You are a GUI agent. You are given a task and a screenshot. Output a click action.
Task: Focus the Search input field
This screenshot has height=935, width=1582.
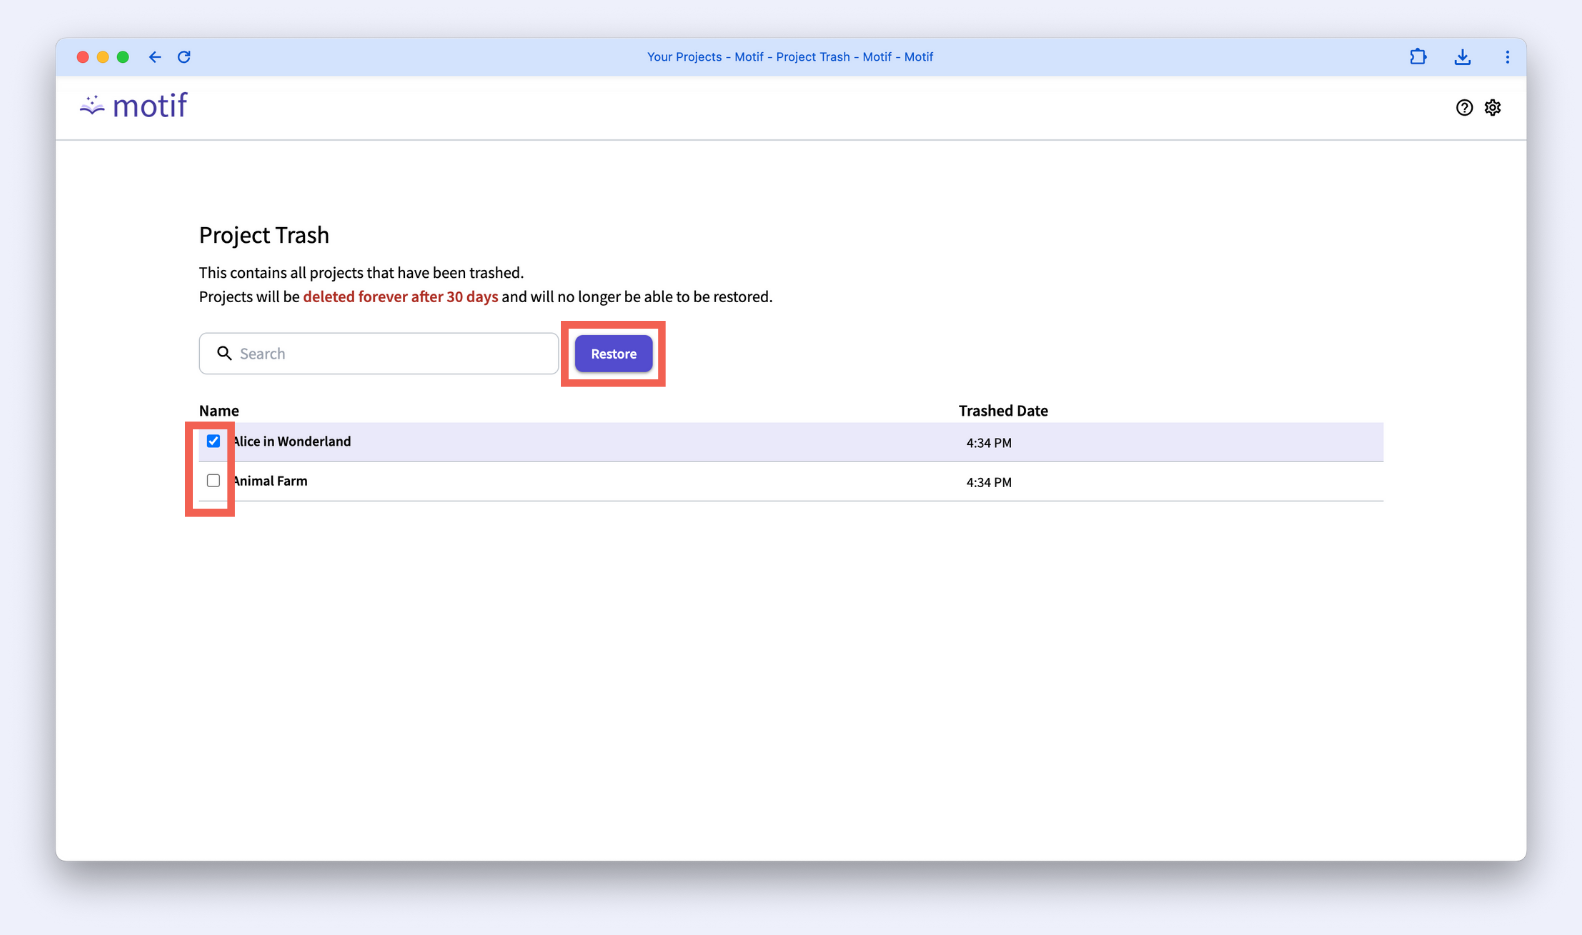pyautogui.click(x=379, y=354)
